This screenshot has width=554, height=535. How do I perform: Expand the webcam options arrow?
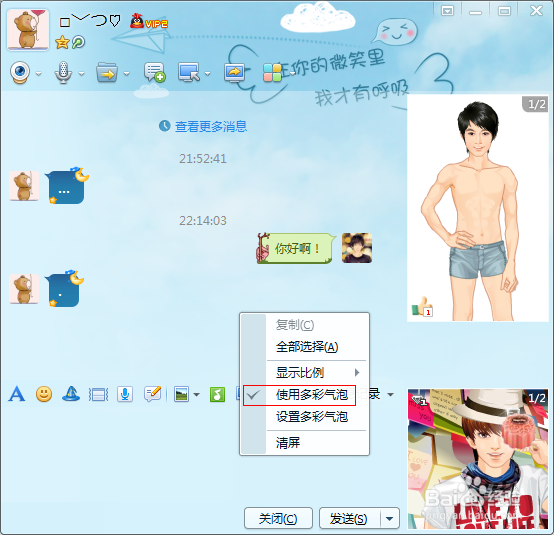39,74
